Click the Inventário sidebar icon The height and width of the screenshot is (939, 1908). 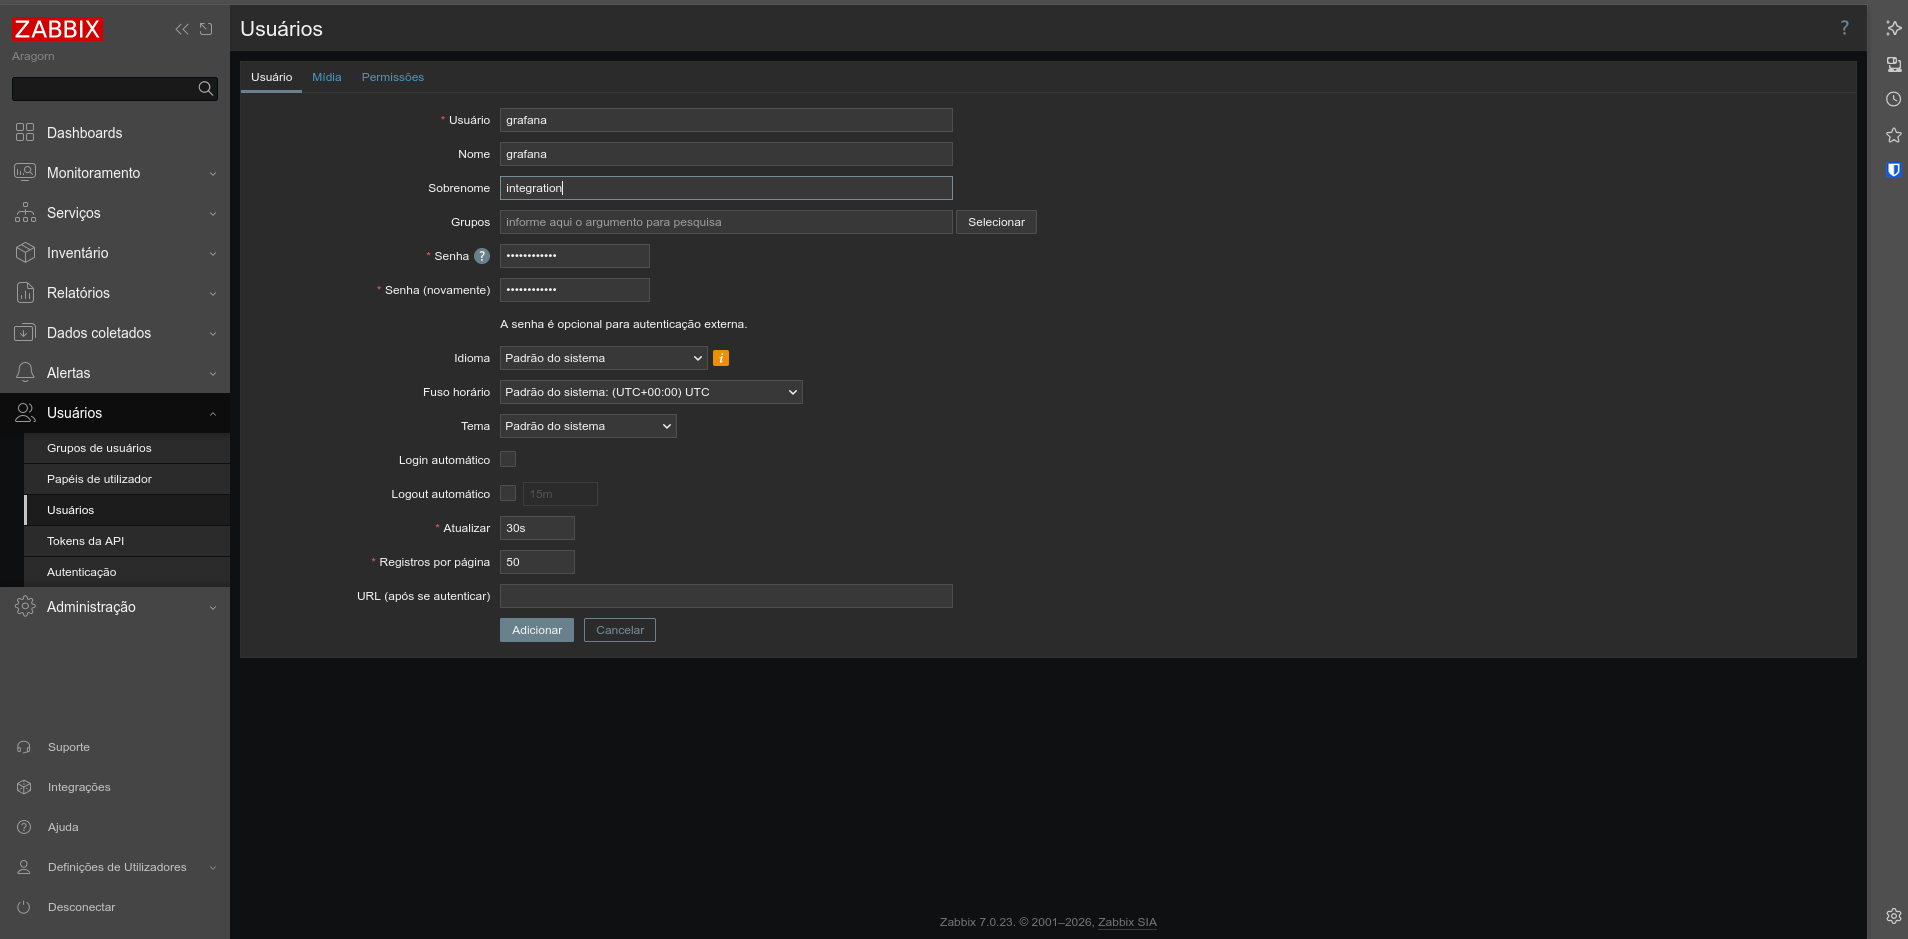tap(25, 252)
